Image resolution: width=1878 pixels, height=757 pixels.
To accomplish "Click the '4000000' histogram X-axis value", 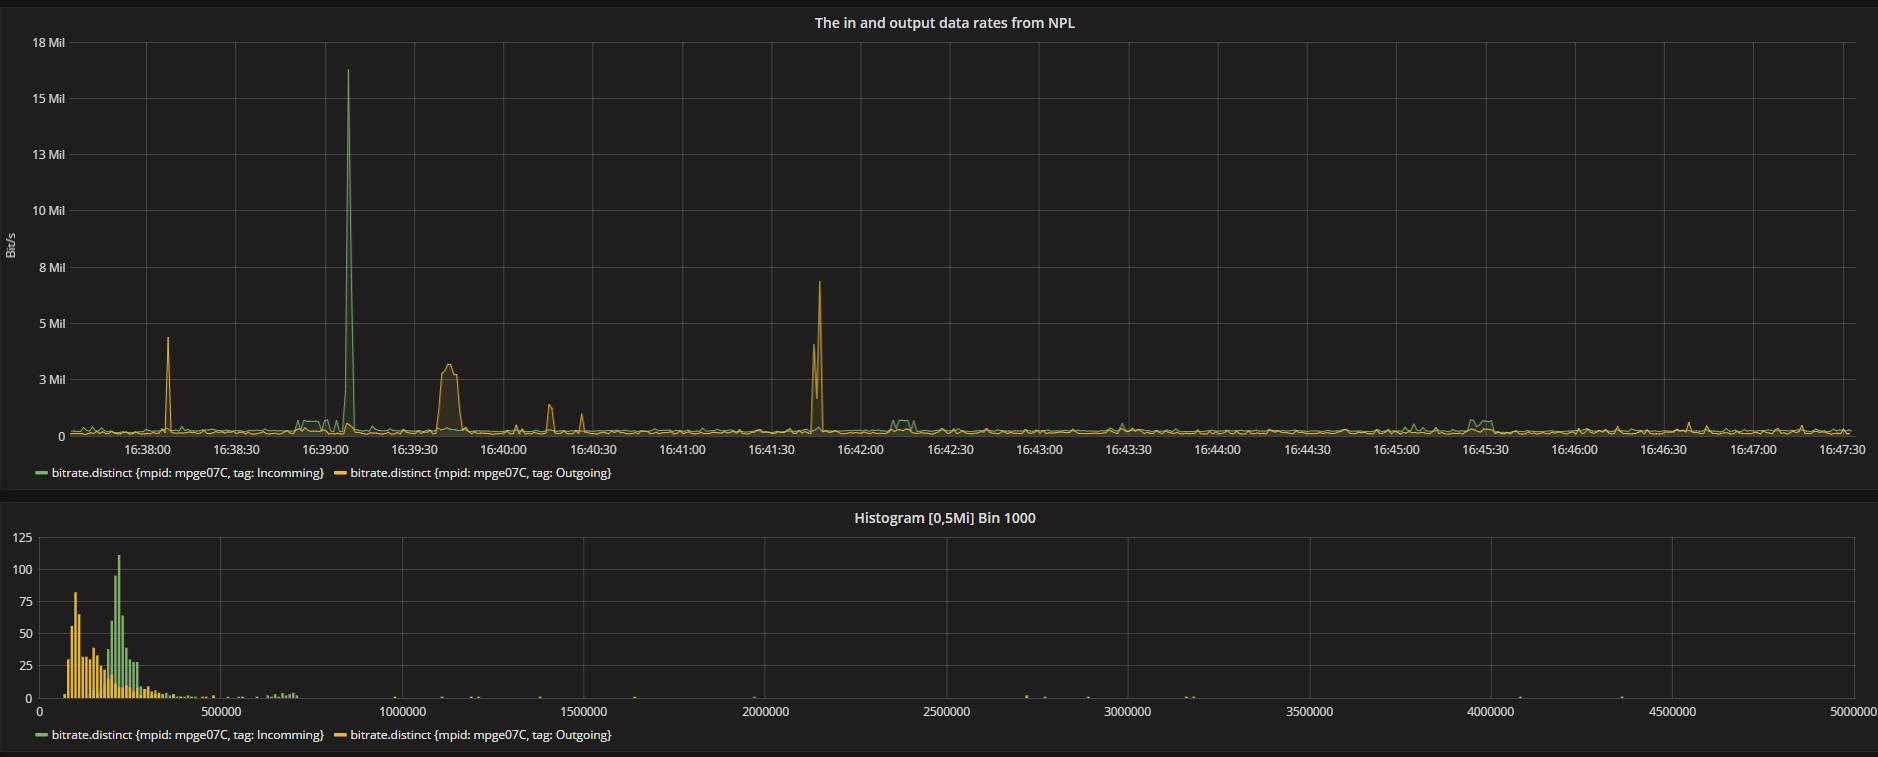I will (x=1490, y=712).
